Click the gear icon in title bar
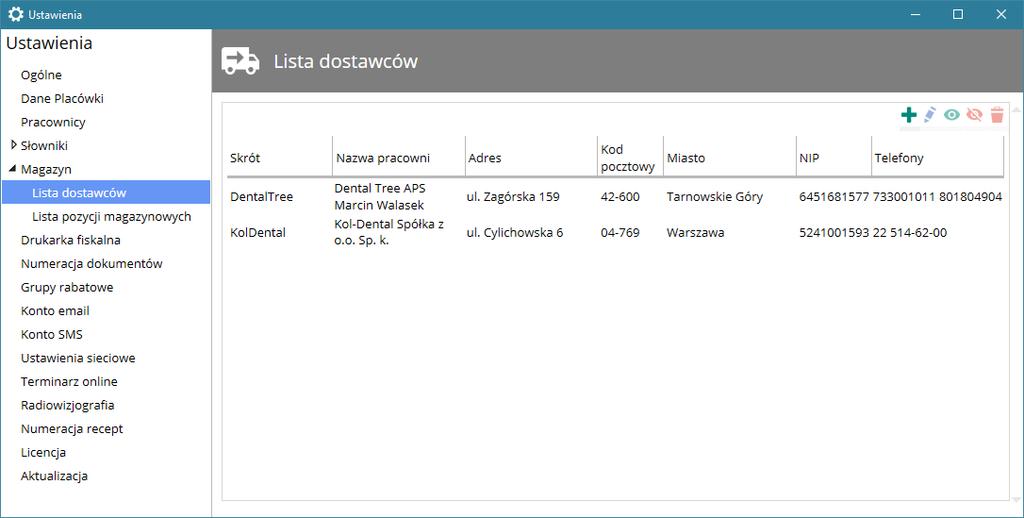The width and height of the screenshot is (1024, 518). pyautogui.click(x=16, y=14)
